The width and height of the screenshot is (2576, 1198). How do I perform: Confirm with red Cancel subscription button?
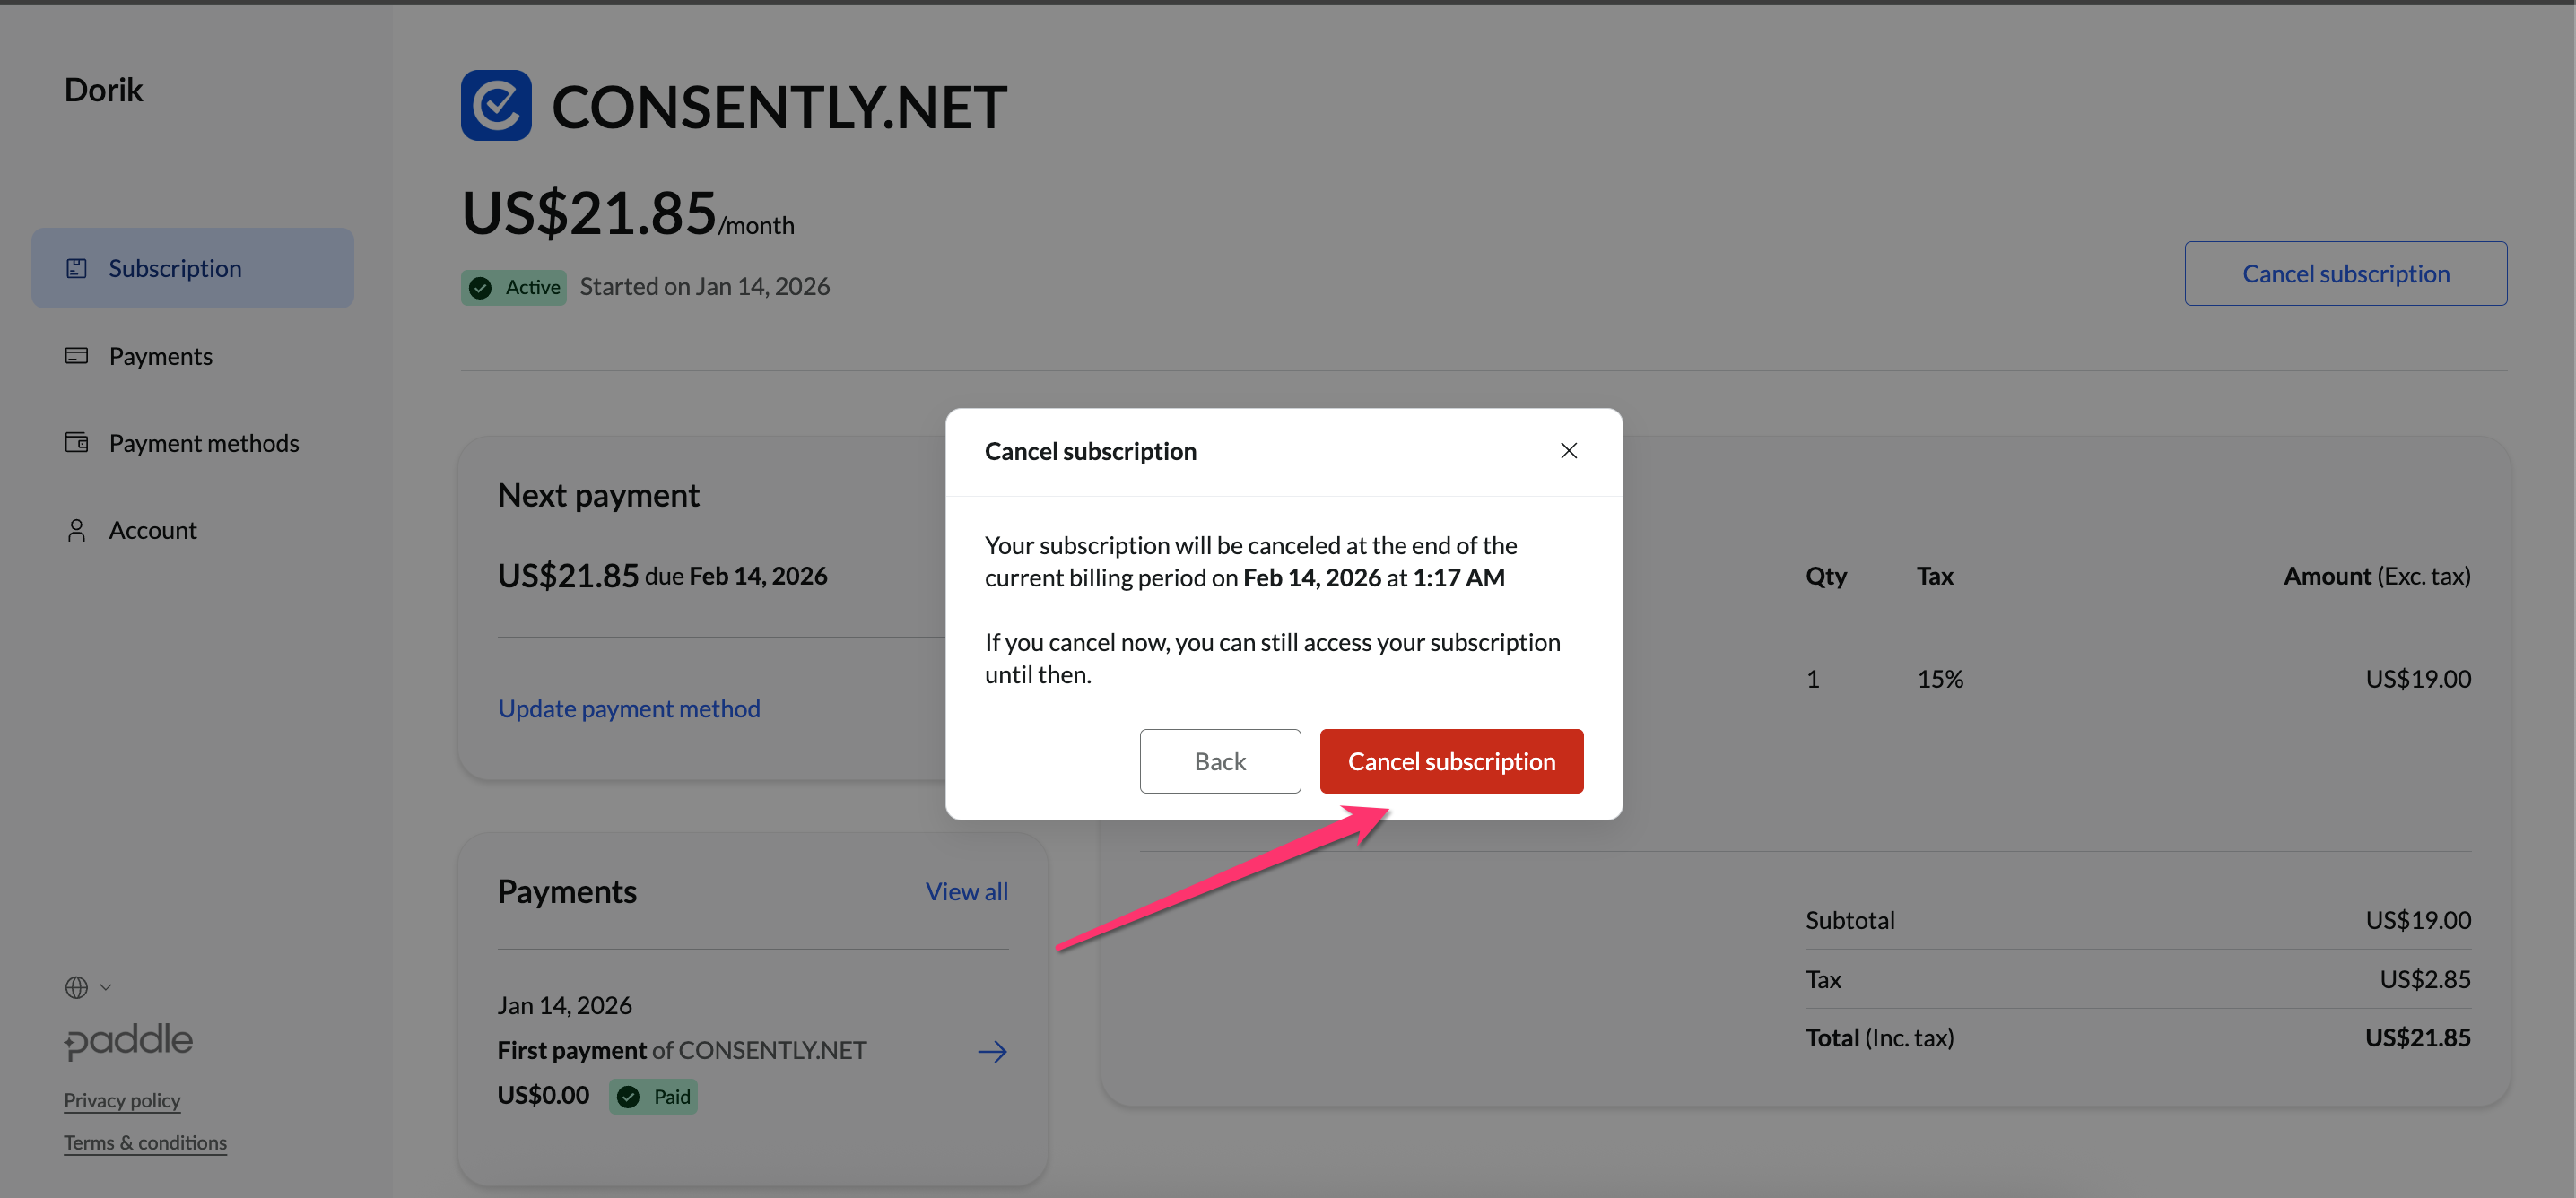click(1450, 761)
